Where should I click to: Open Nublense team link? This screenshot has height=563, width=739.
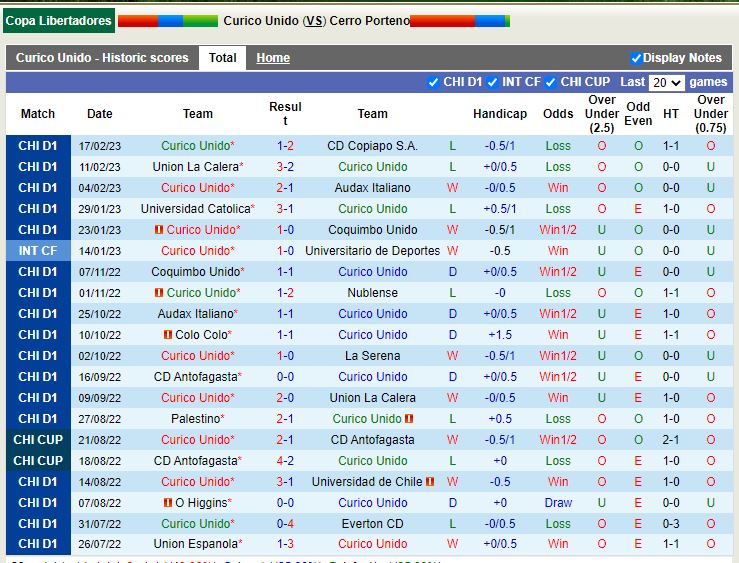click(372, 293)
